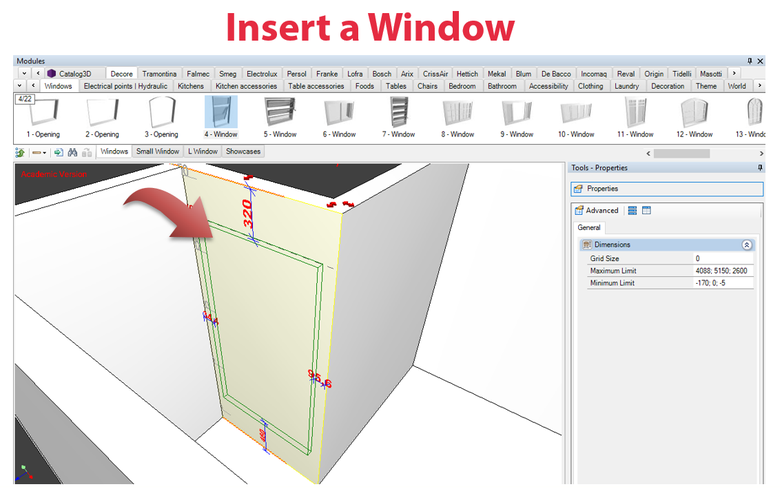Click the Catalog3D purple cube icon
782x489 pixels.
51,73
